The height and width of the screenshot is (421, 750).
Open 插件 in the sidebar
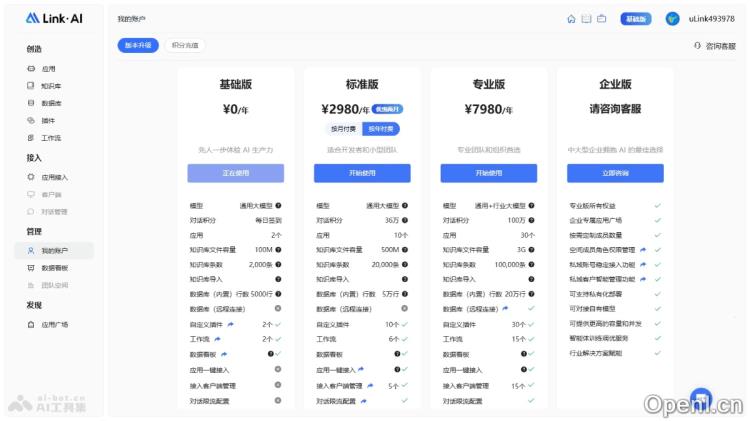(48, 121)
